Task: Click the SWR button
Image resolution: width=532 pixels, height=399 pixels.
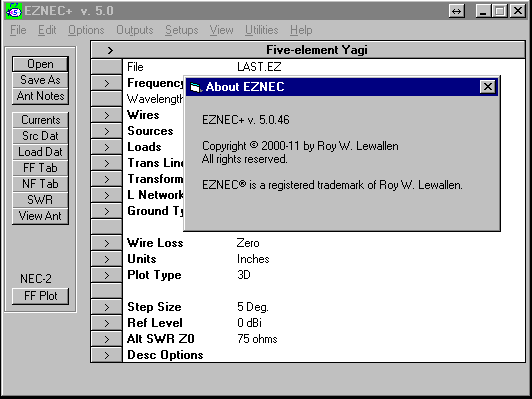Action: (x=40, y=200)
